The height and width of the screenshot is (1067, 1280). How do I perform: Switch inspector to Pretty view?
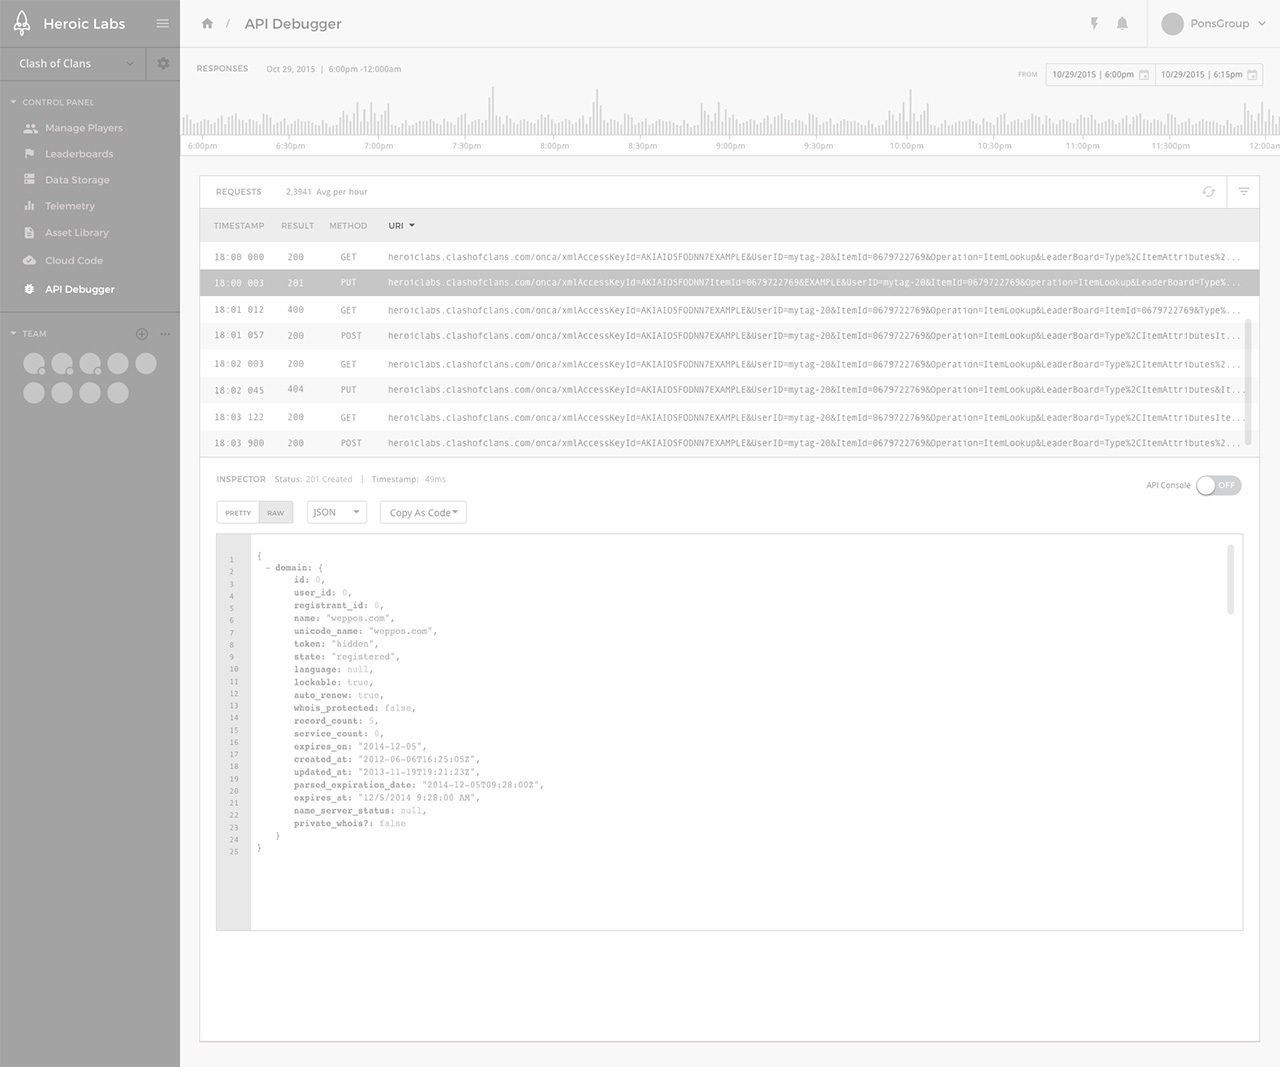coord(238,513)
